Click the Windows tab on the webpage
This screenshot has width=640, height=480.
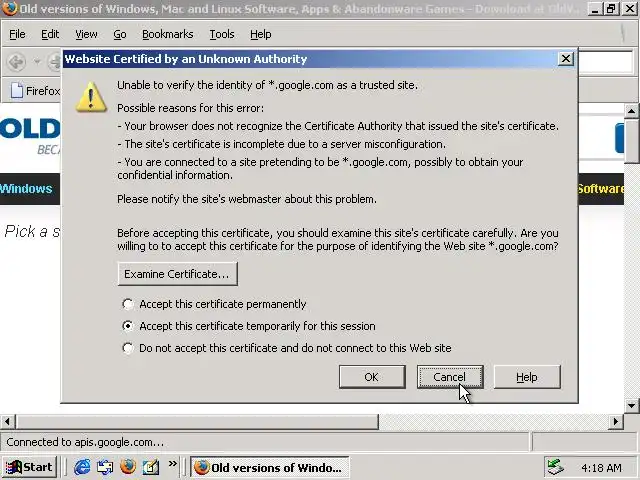(26, 189)
